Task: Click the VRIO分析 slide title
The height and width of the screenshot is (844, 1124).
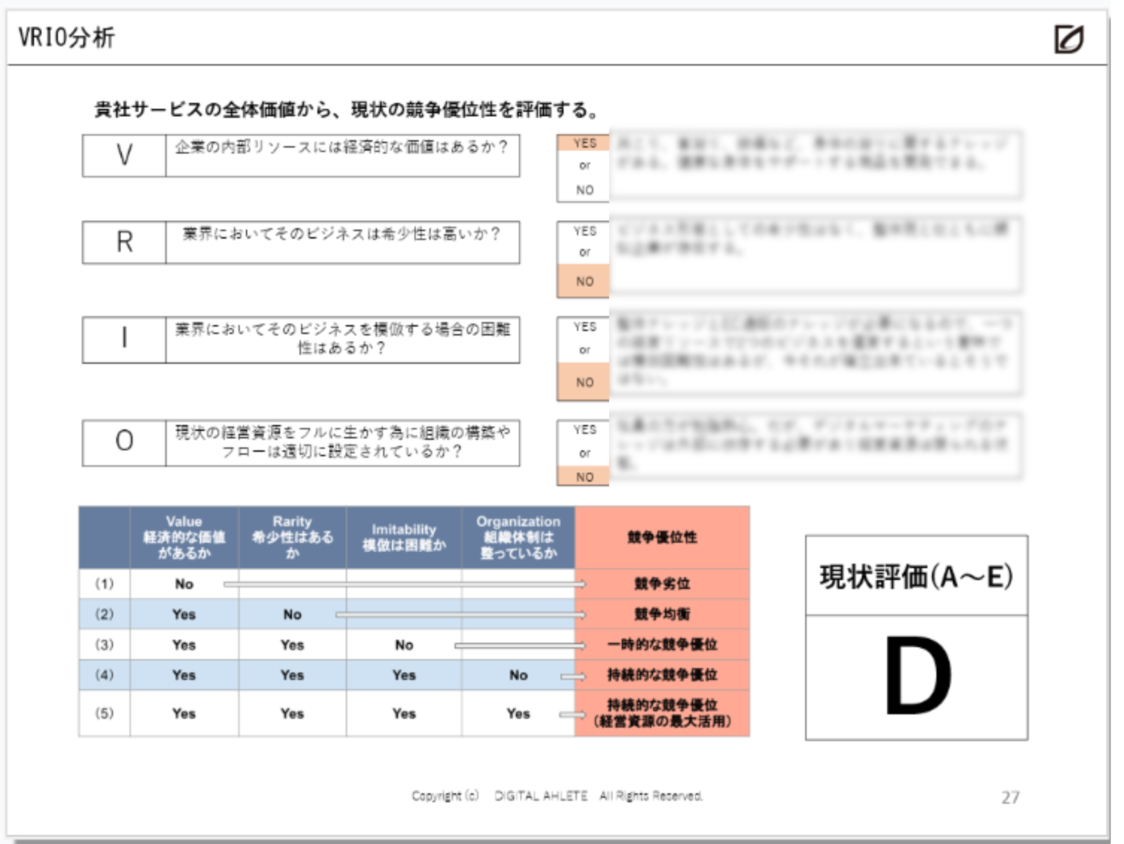Action: click(x=67, y=37)
